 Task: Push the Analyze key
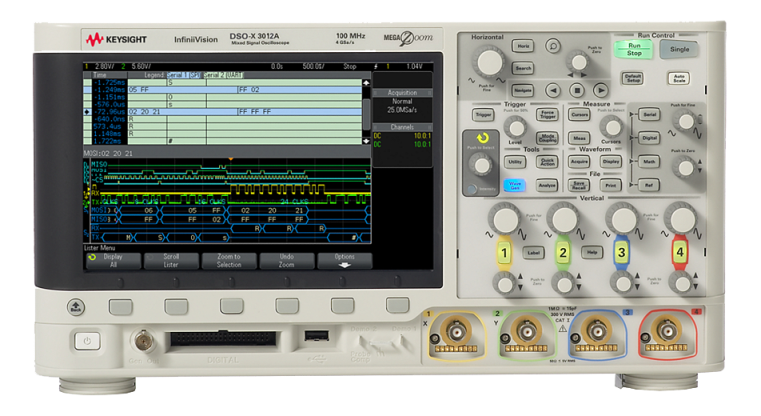[547, 185]
